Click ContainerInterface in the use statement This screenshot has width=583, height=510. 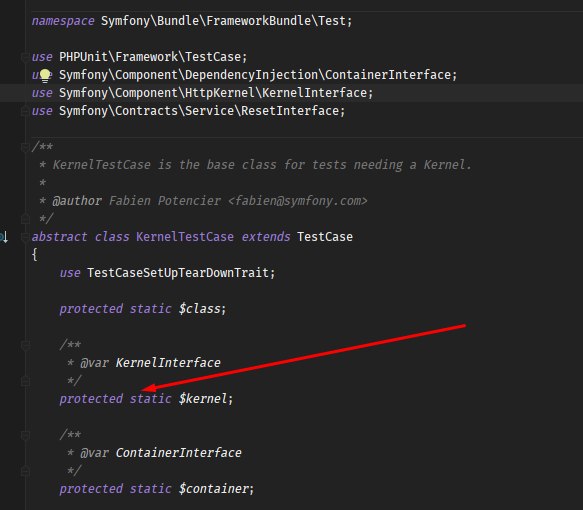click(388, 75)
